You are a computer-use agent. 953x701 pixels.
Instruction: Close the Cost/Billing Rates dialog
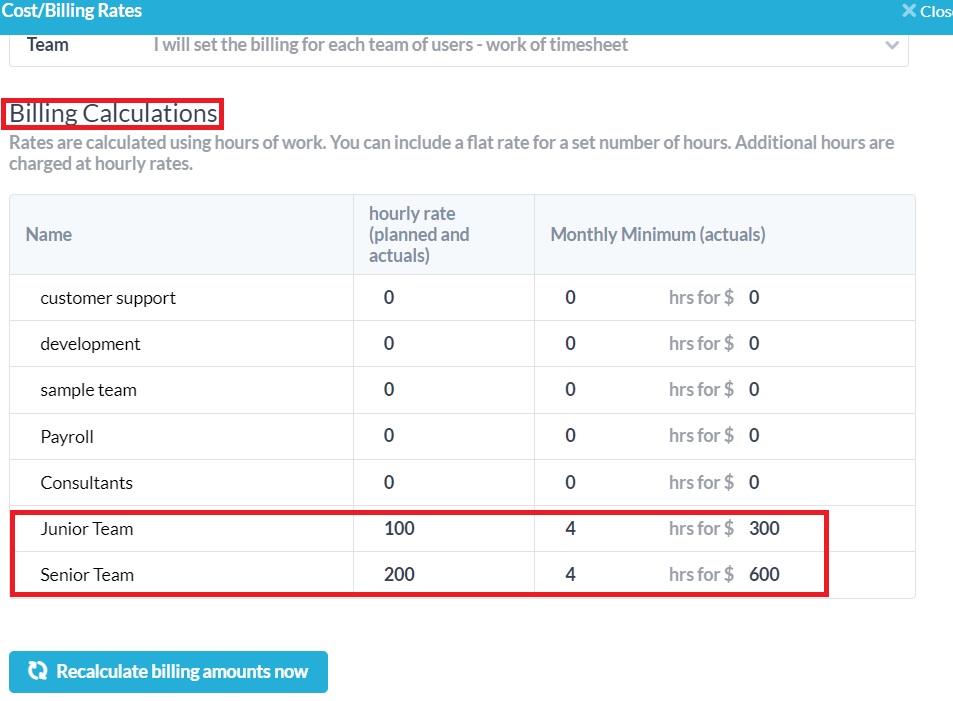(927, 11)
